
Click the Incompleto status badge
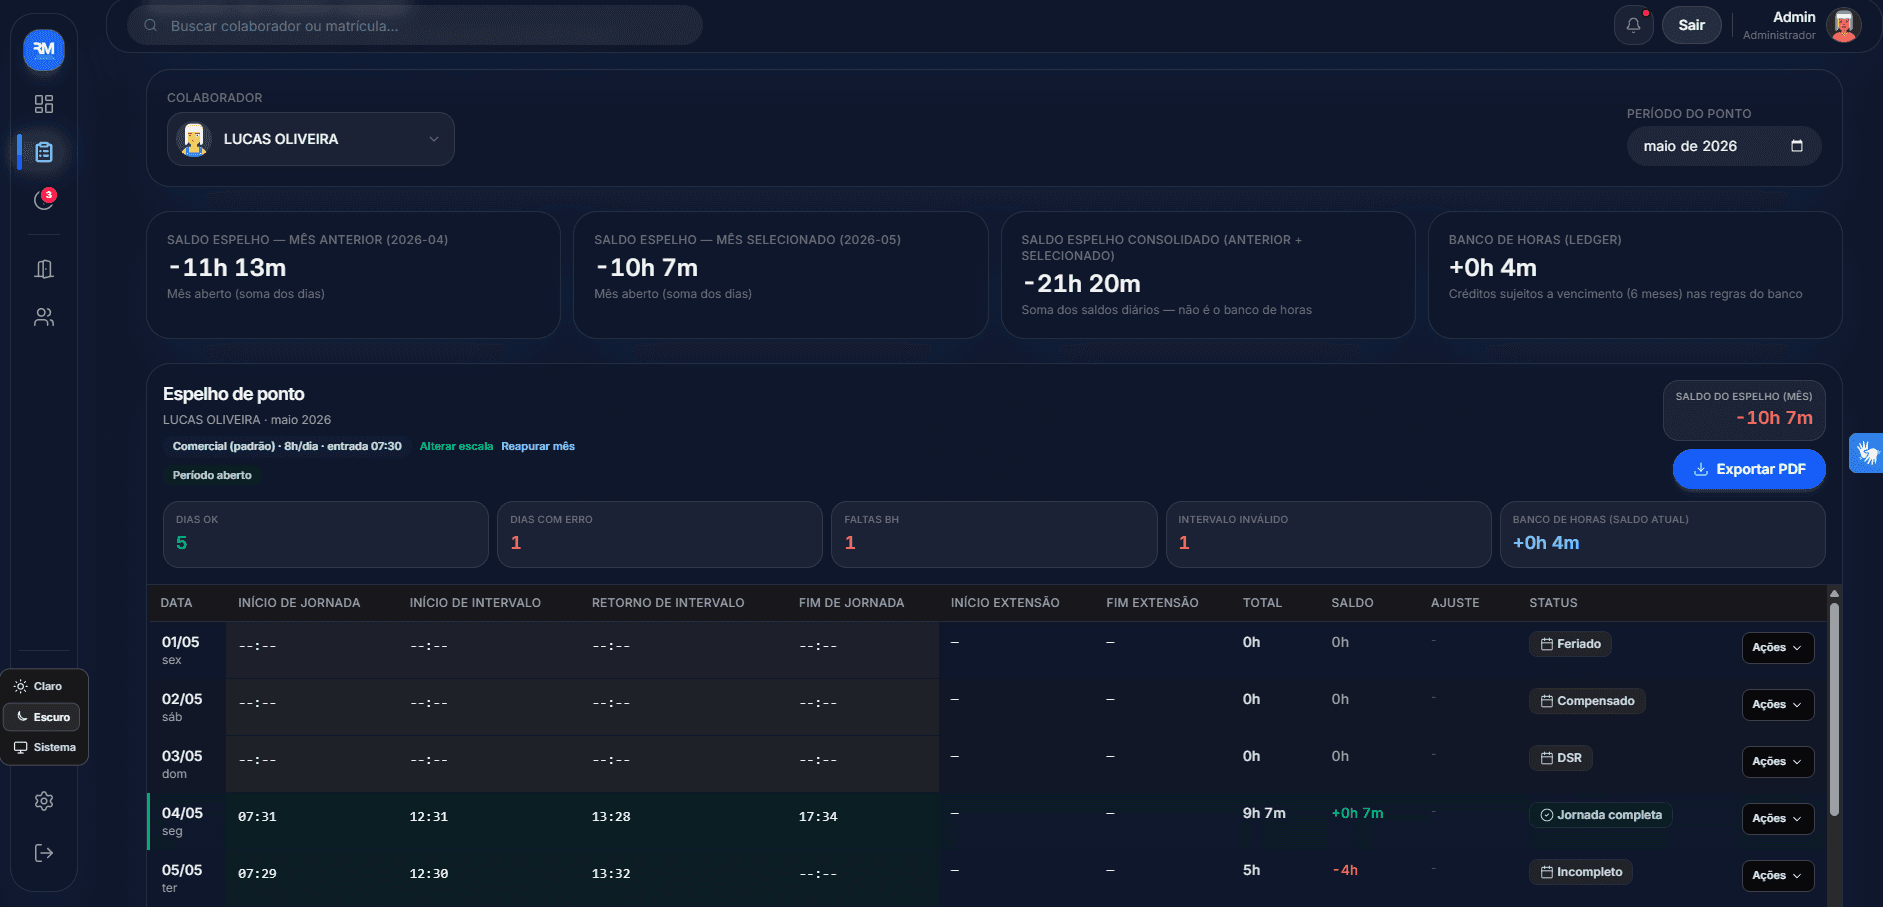[x=1581, y=872]
